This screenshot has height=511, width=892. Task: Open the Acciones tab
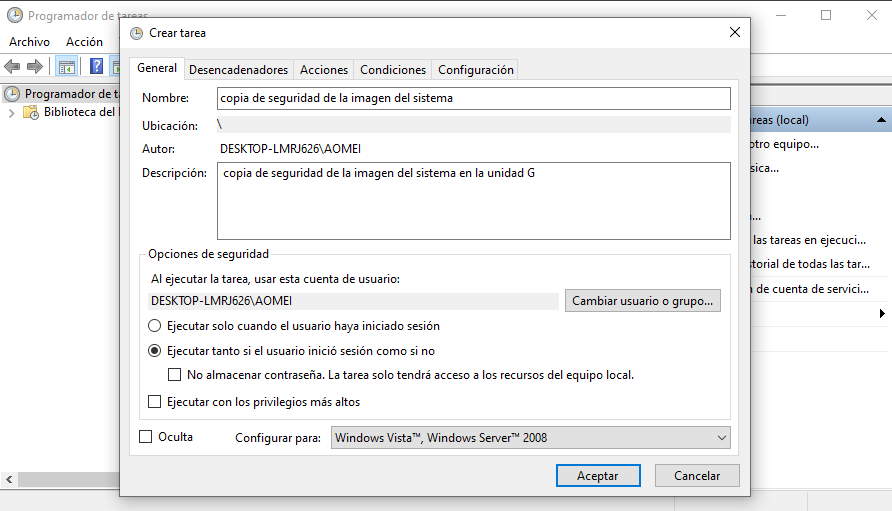coord(324,70)
